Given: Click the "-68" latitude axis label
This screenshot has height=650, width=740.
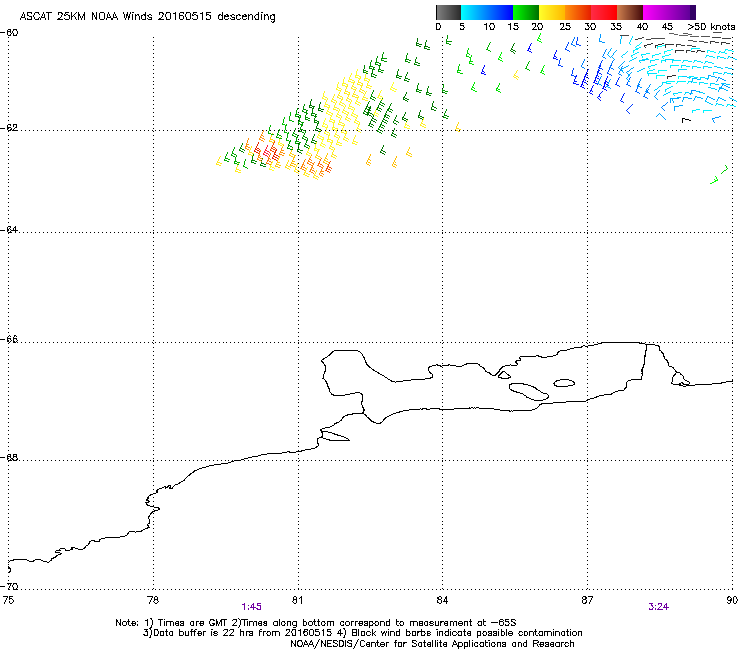Looking at the screenshot, I should (9, 457).
